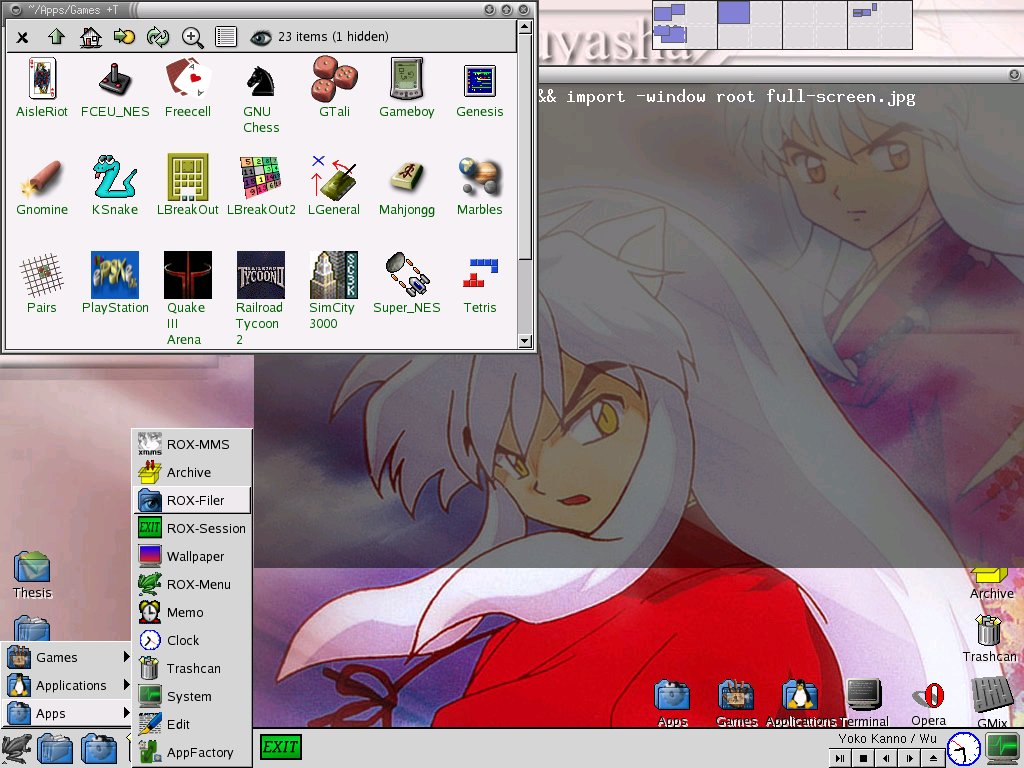The width and height of the screenshot is (1024, 768).
Task: Open the AisleRiot card game
Action: click(x=42, y=88)
